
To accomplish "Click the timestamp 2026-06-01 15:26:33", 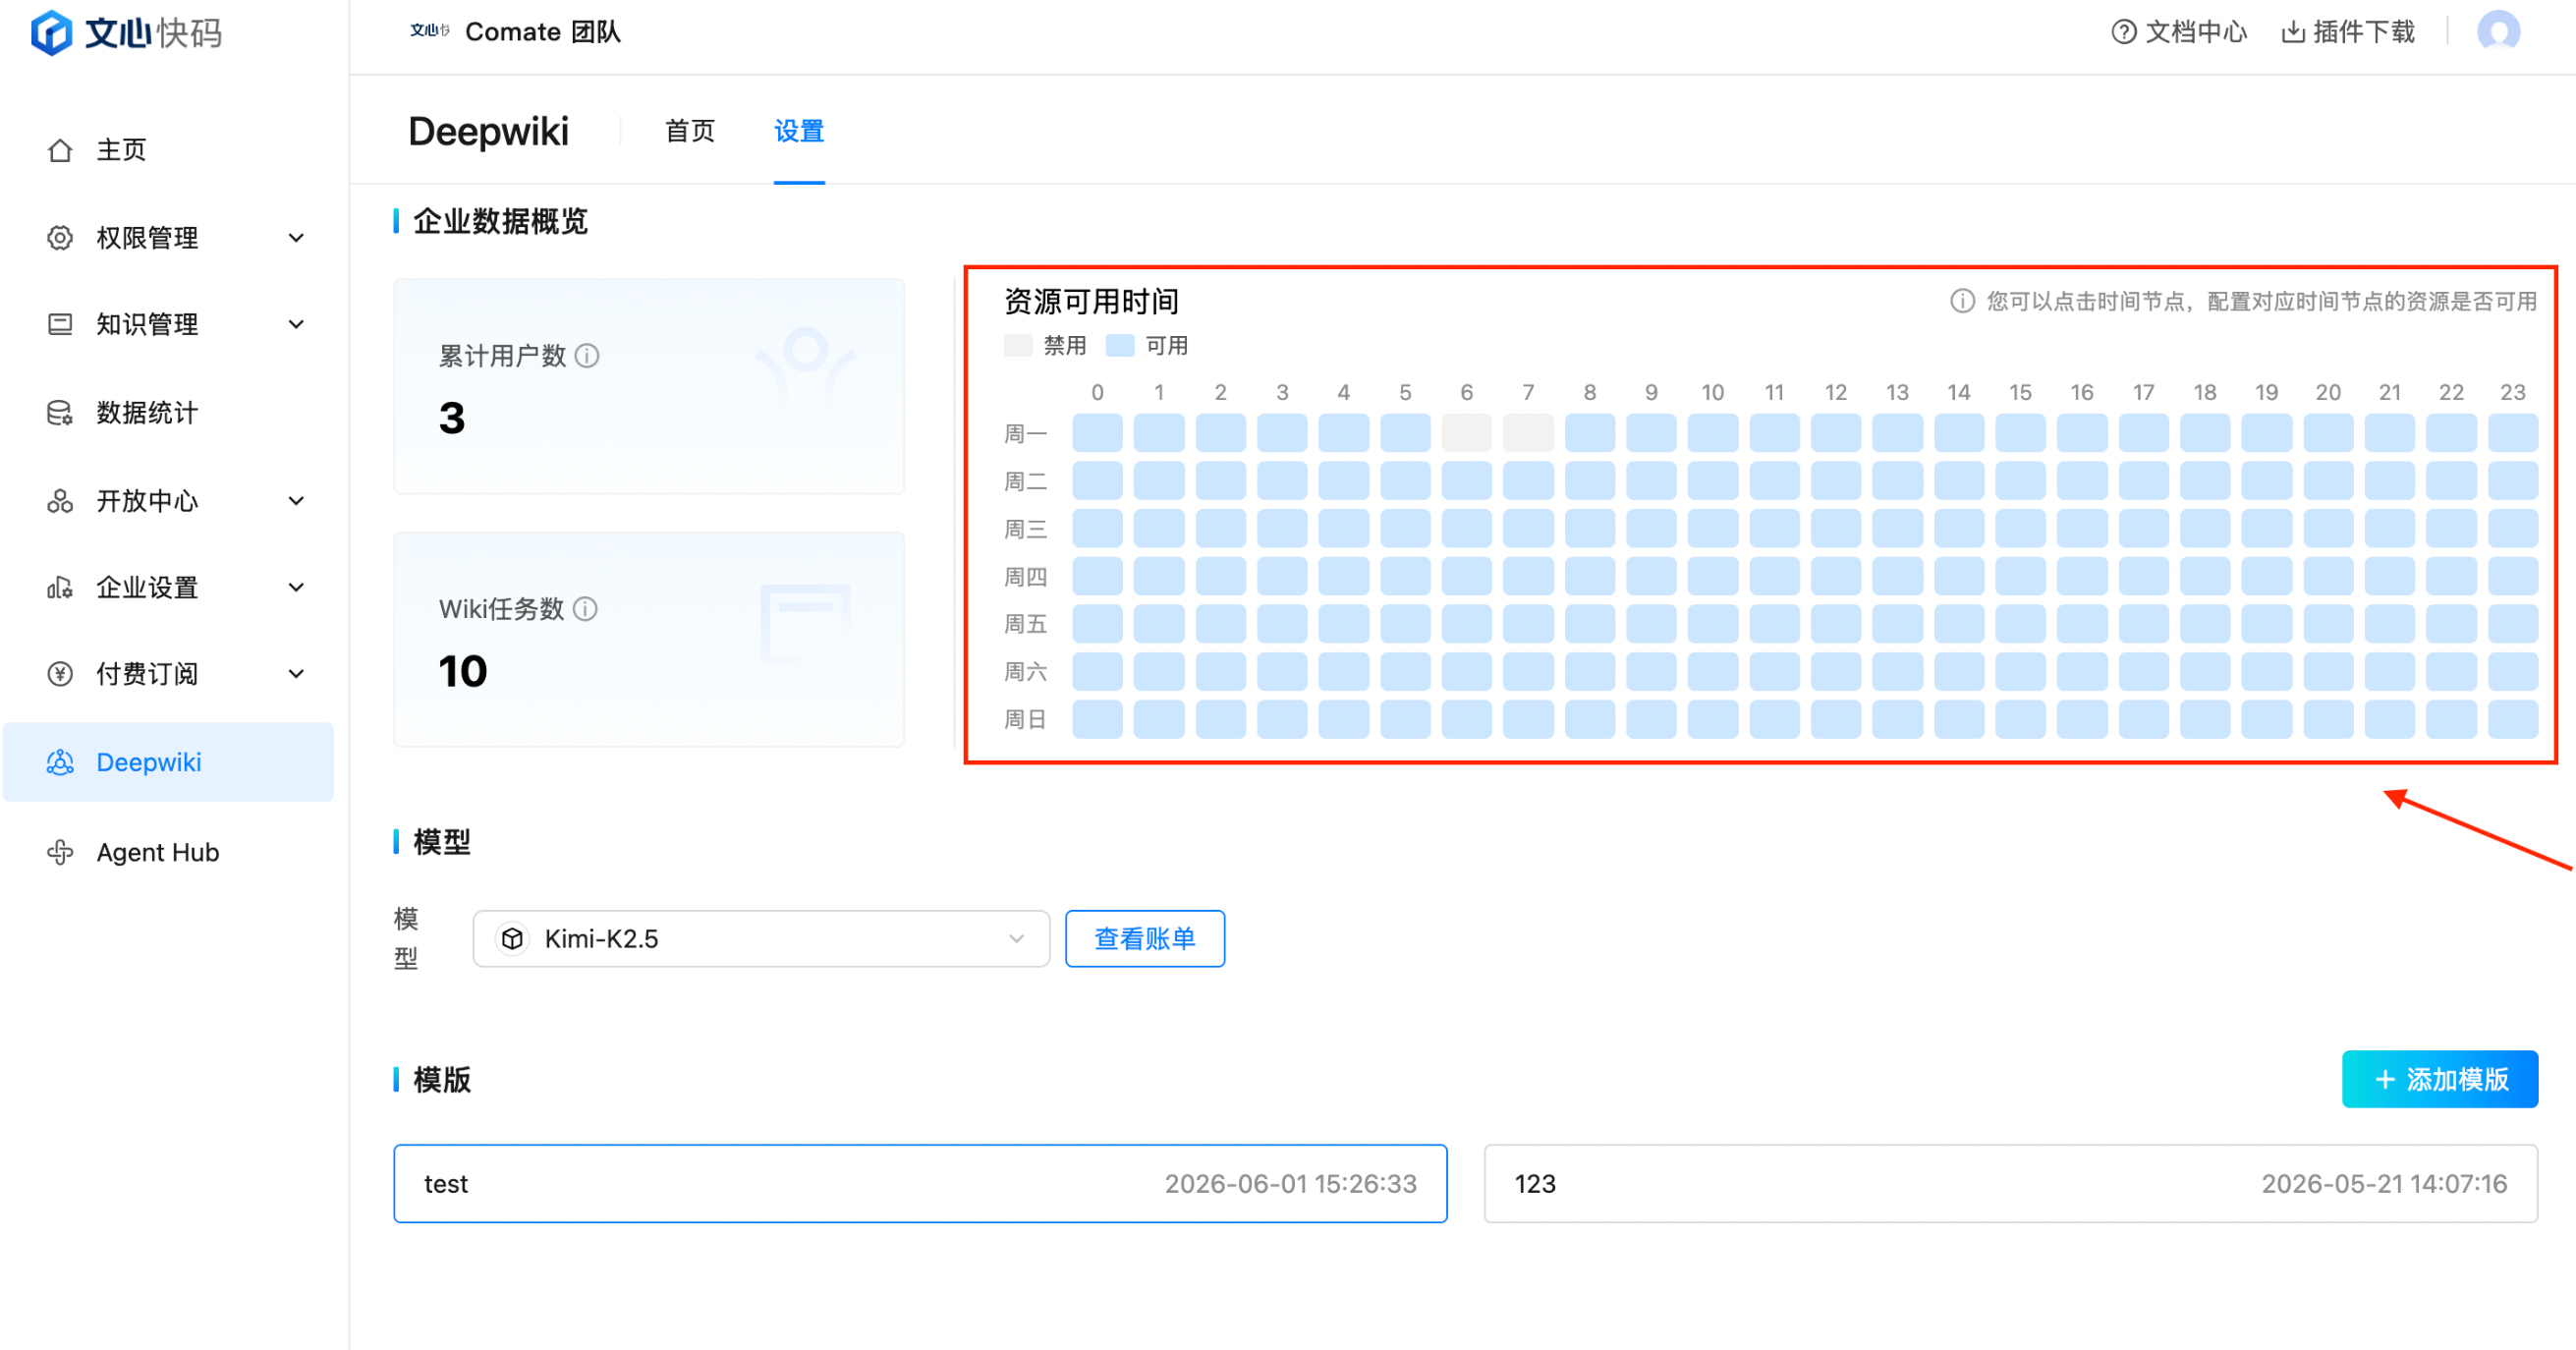I will (x=1290, y=1184).
